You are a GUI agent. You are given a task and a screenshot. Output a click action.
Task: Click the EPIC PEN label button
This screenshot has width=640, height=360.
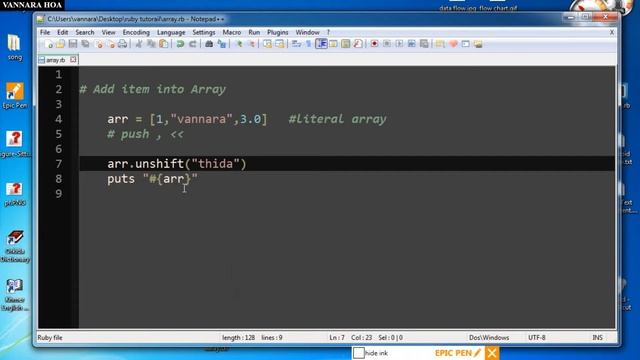(x=458, y=353)
